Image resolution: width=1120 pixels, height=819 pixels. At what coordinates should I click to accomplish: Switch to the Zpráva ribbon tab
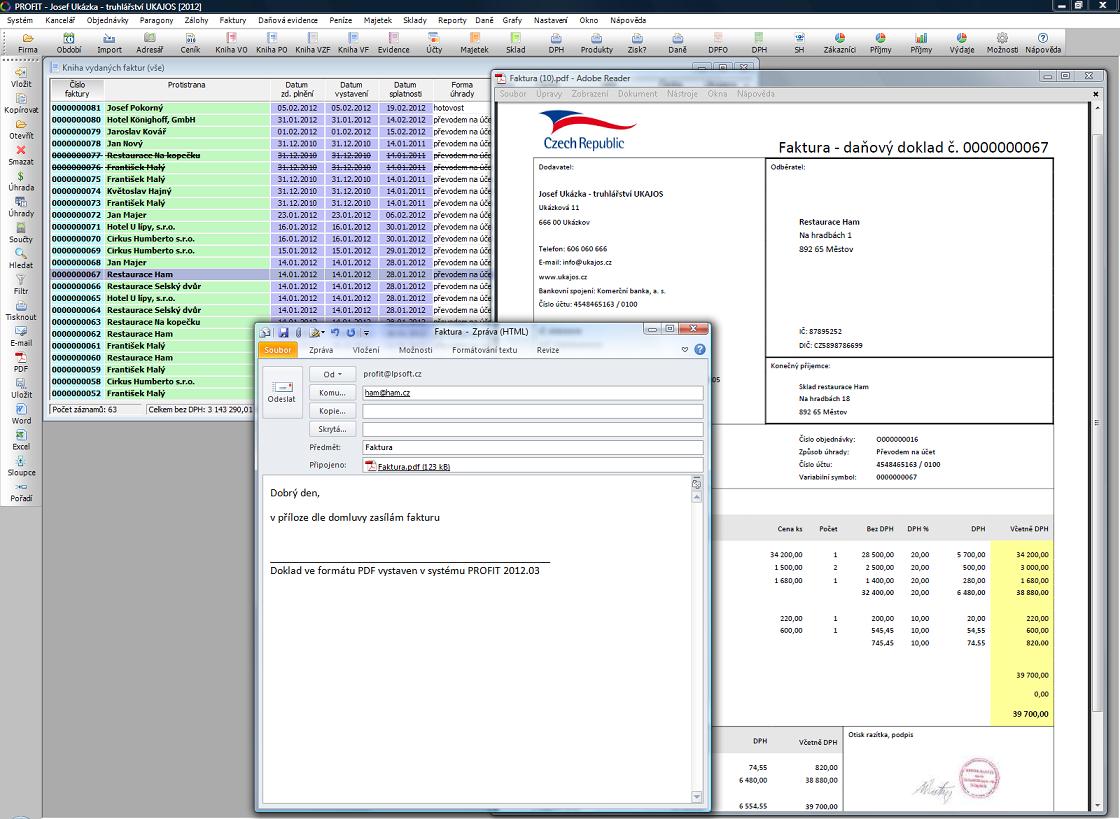tap(321, 350)
